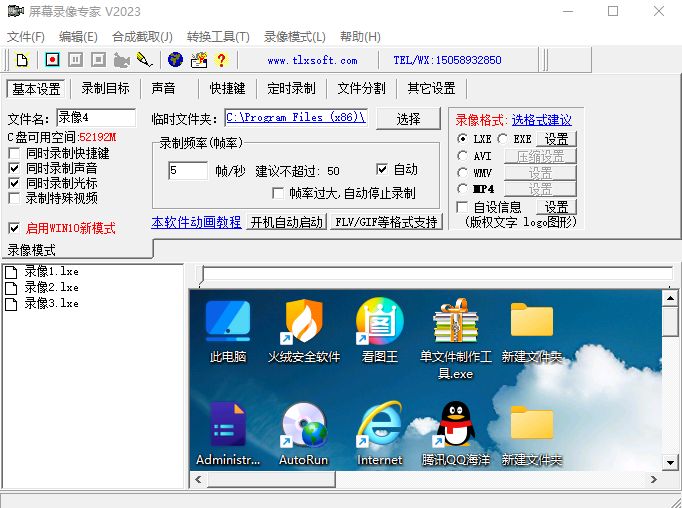Viewport: 682px width, 508px height.
Task: Select the AVI format radio button
Action: [462, 156]
